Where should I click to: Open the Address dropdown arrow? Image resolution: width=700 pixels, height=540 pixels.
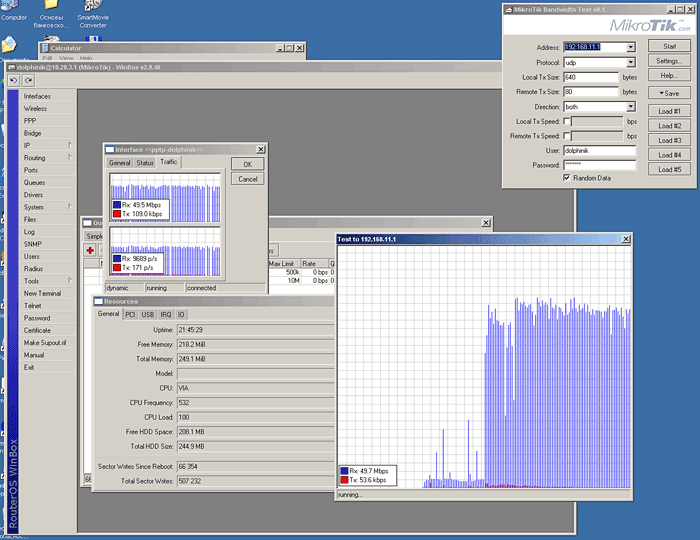(x=630, y=47)
